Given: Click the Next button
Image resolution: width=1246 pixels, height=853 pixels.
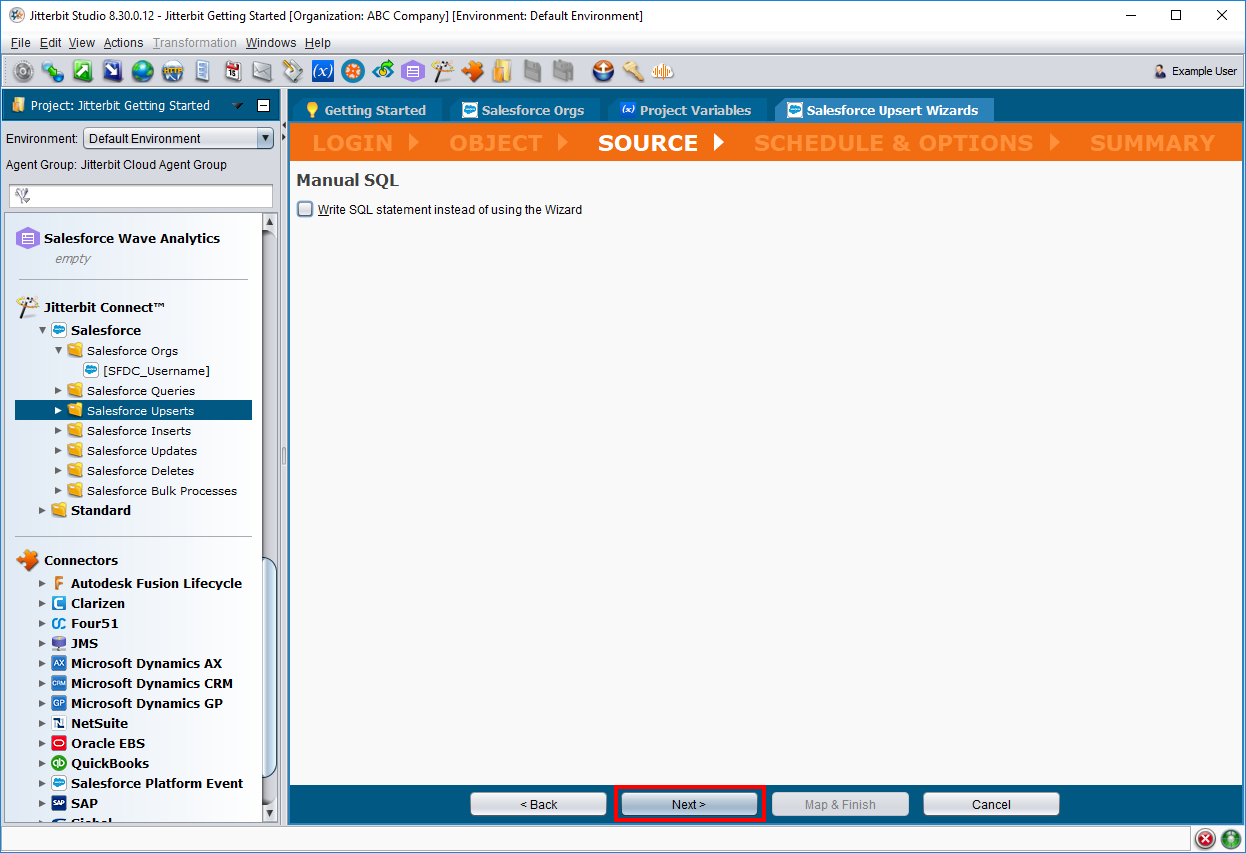Looking at the screenshot, I should [688, 804].
